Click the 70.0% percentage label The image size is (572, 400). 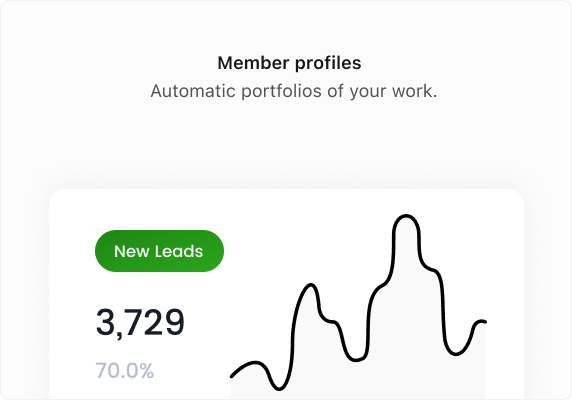(125, 370)
